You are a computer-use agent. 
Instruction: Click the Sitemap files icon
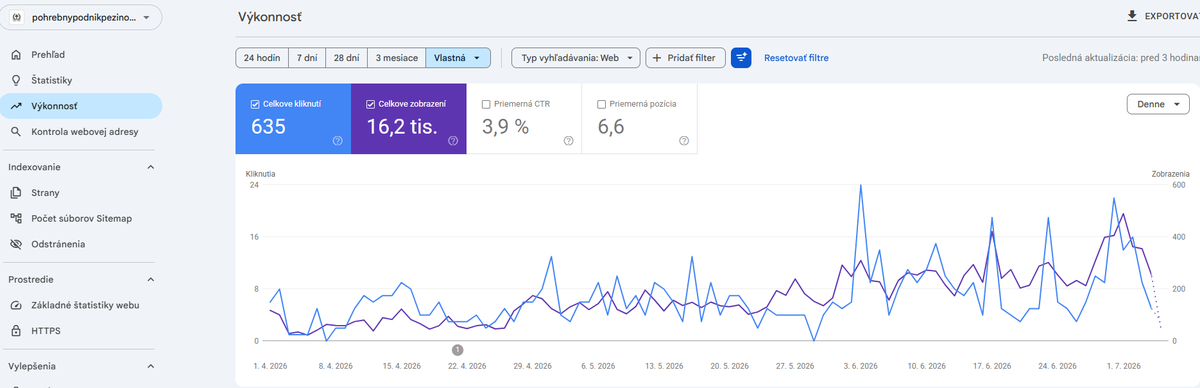click(15, 218)
